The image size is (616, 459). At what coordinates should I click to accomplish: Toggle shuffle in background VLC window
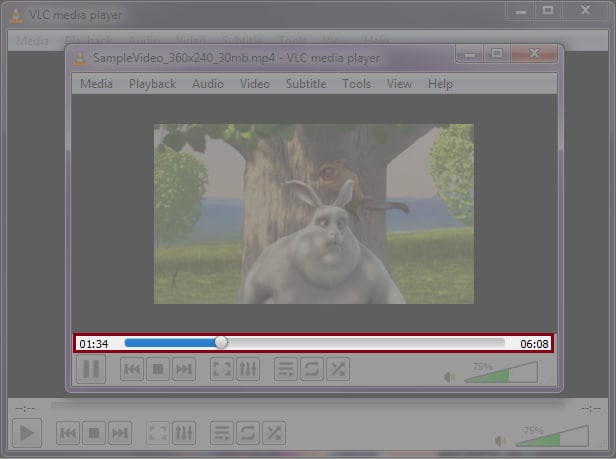click(x=274, y=433)
